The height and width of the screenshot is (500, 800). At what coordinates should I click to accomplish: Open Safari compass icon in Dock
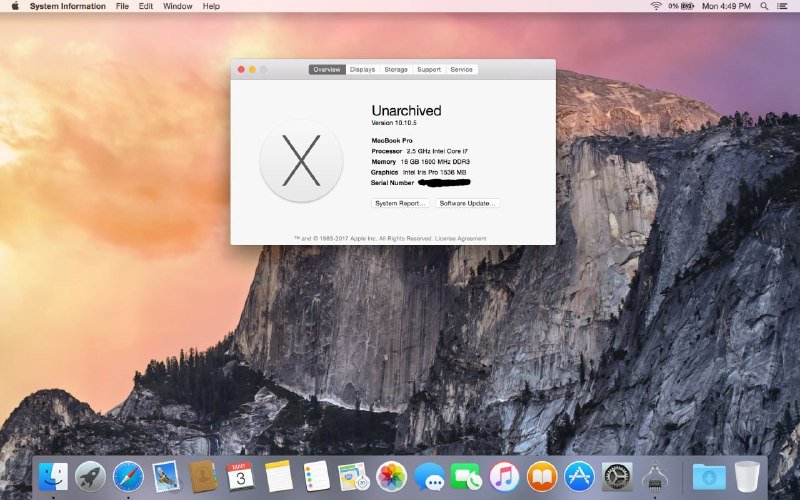click(x=128, y=477)
